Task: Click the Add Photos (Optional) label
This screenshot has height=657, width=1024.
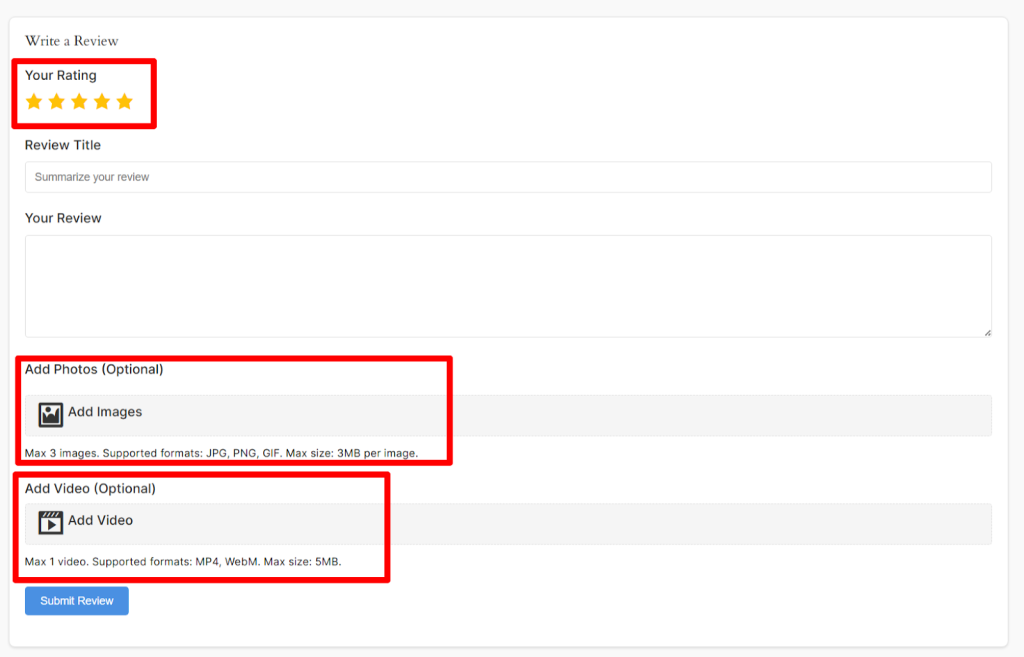Action: click(x=94, y=369)
